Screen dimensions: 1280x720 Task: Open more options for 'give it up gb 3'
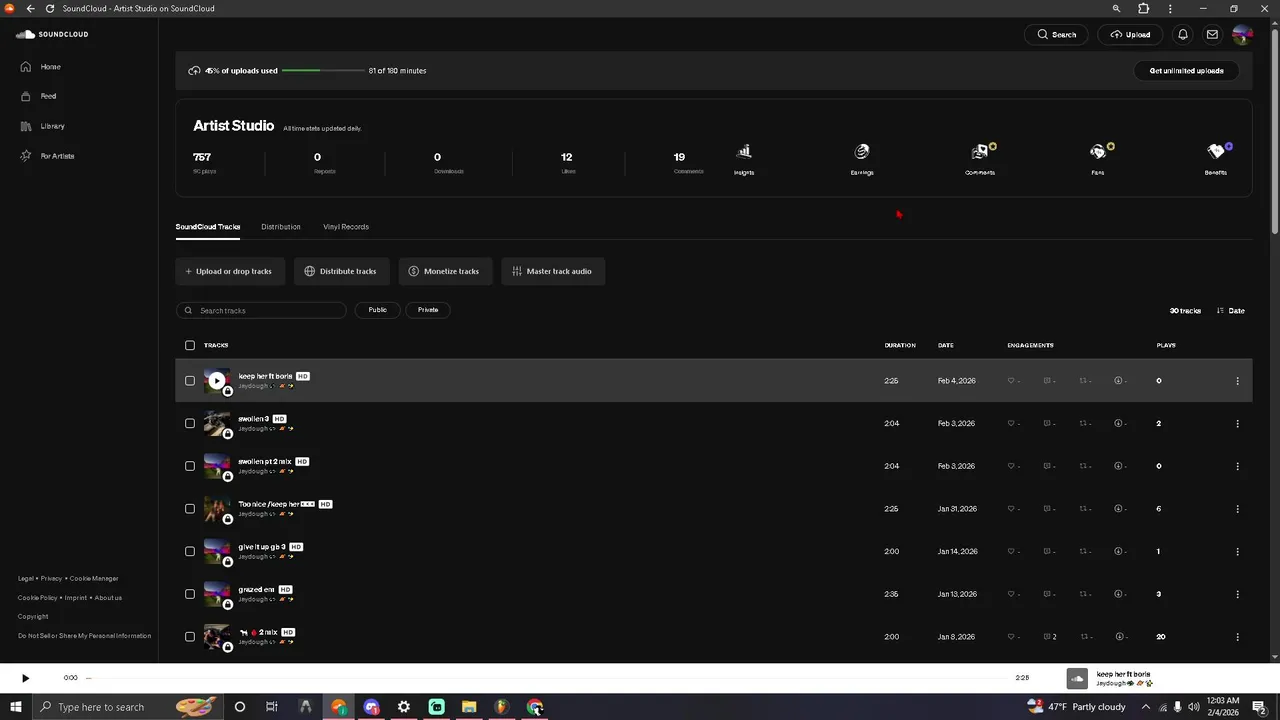pyautogui.click(x=1237, y=551)
